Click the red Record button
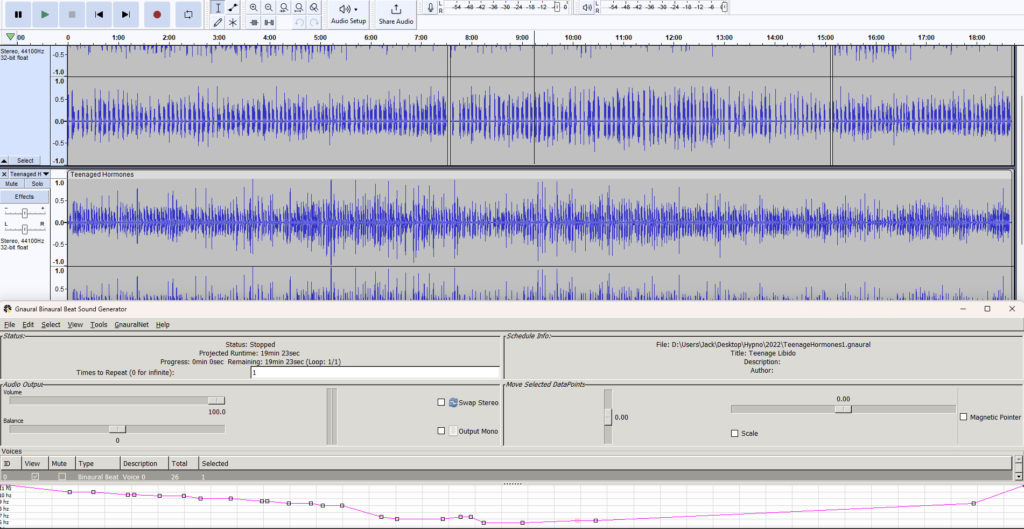 tap(157, 14)
